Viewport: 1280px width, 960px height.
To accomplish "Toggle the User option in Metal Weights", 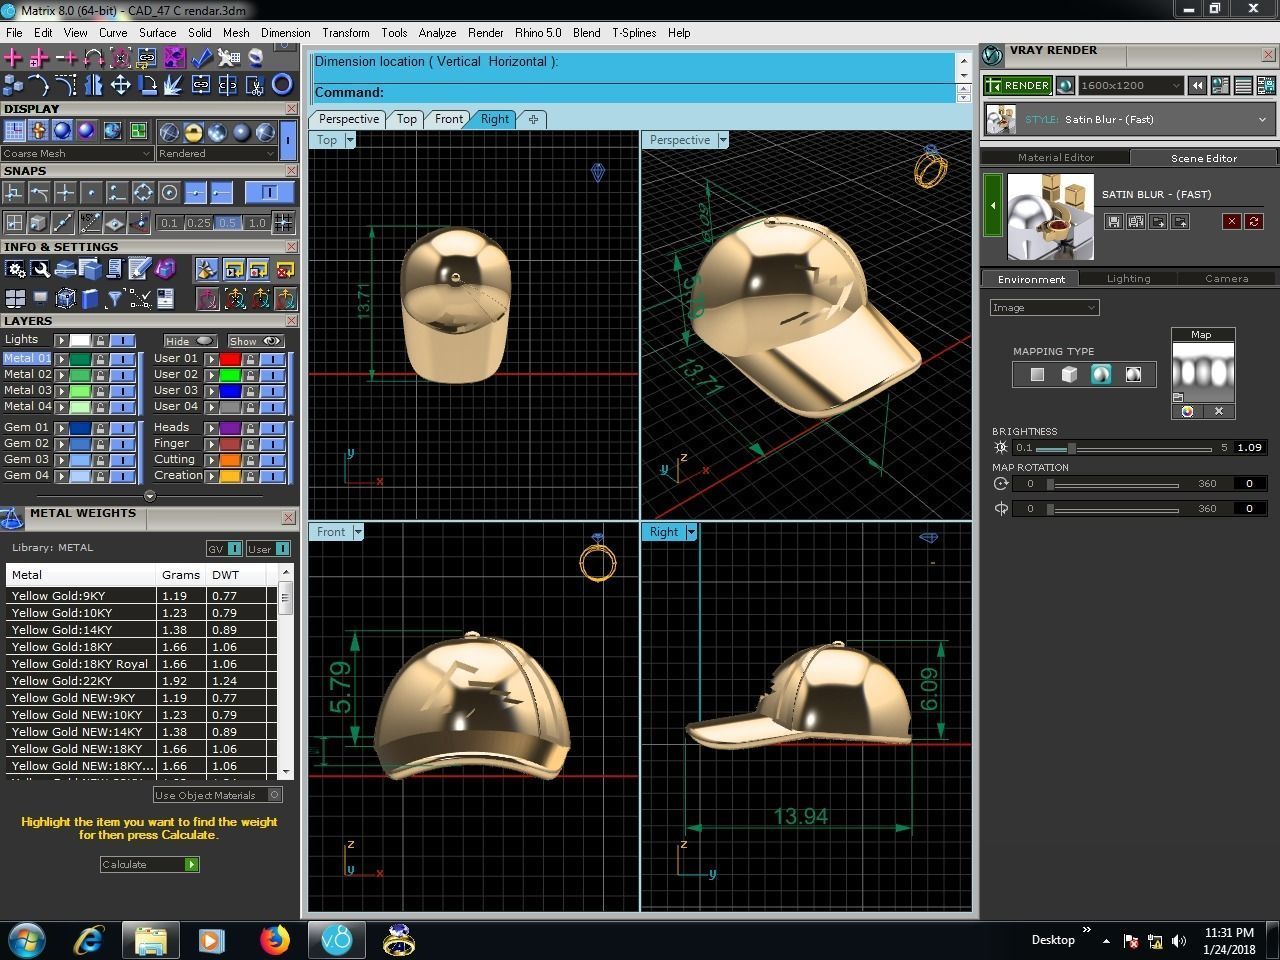I will [x=268, y=548].
